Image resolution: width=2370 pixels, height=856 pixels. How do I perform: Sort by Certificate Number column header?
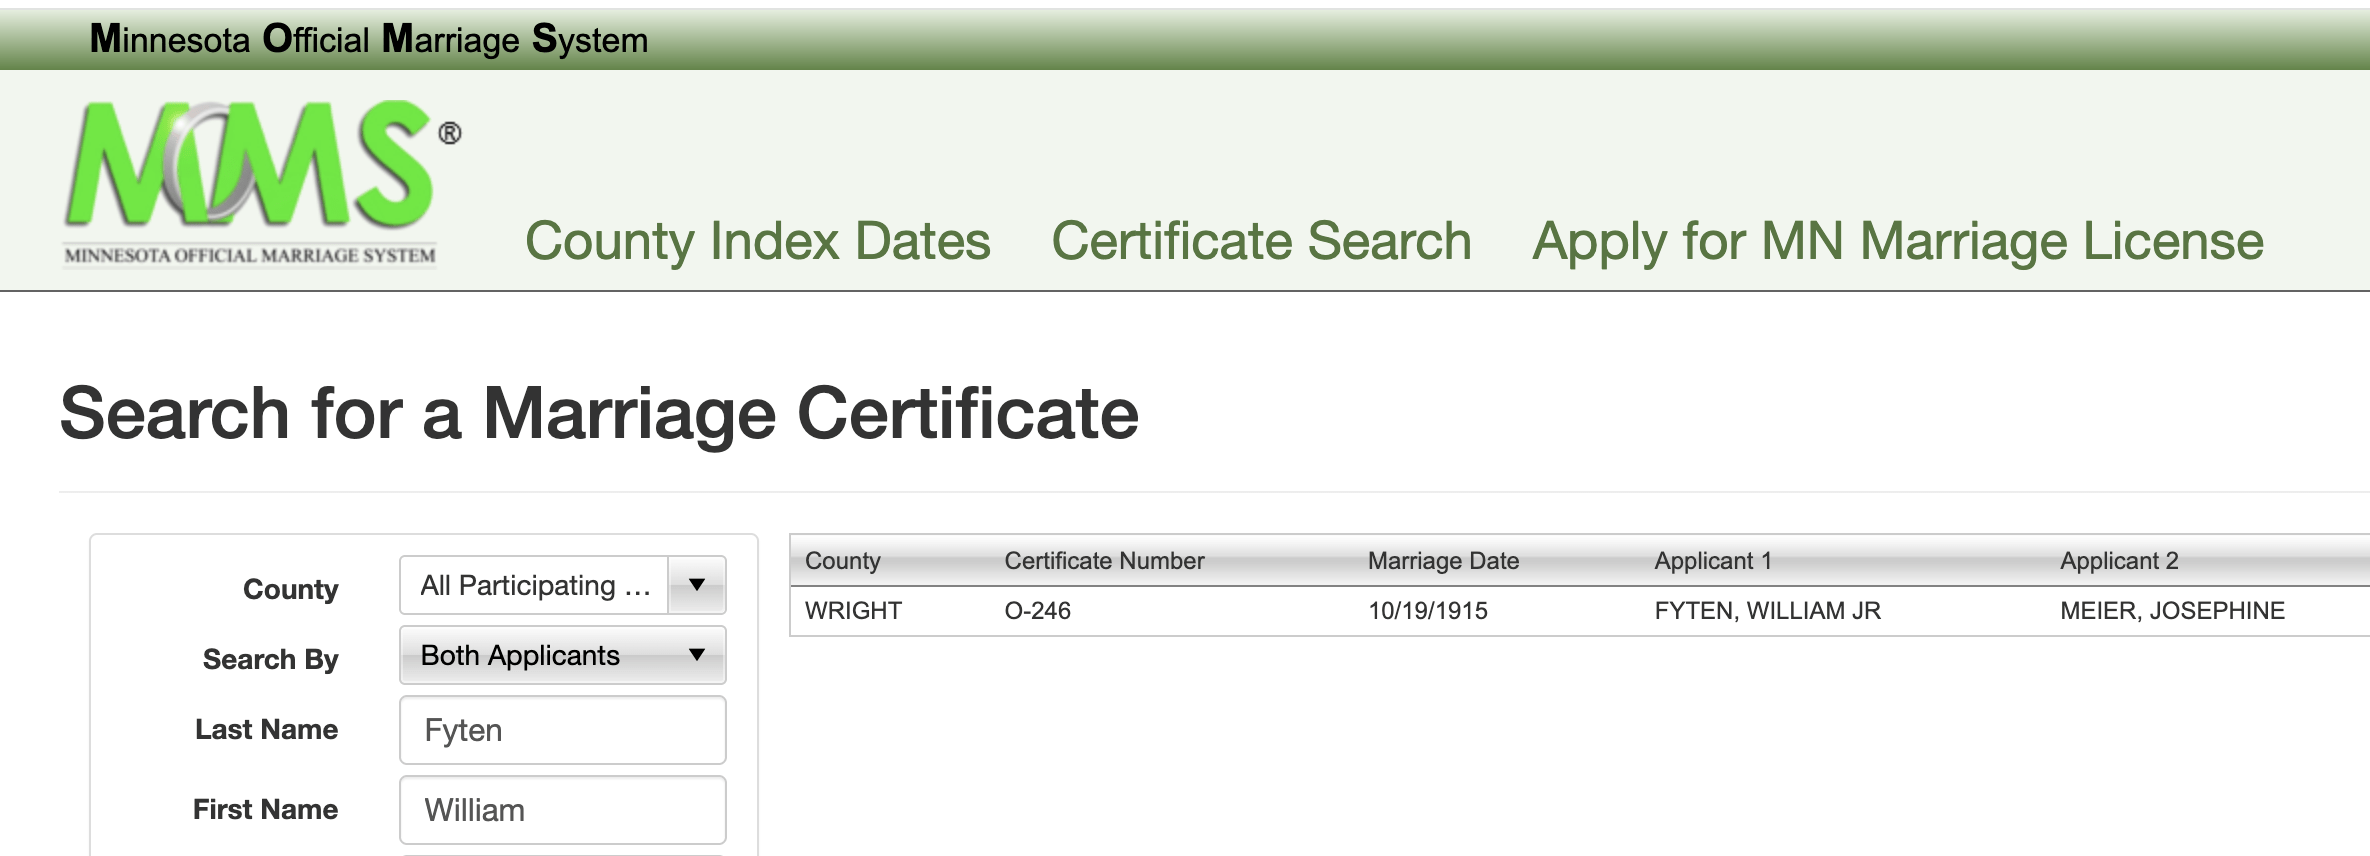[x=1103, y=561]
